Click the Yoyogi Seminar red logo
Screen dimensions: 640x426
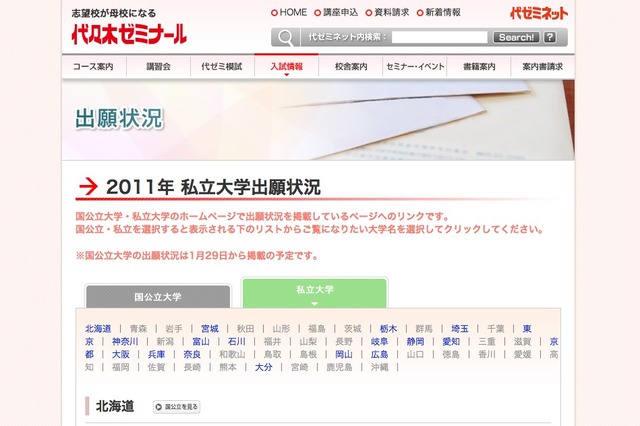pos(129,34)
